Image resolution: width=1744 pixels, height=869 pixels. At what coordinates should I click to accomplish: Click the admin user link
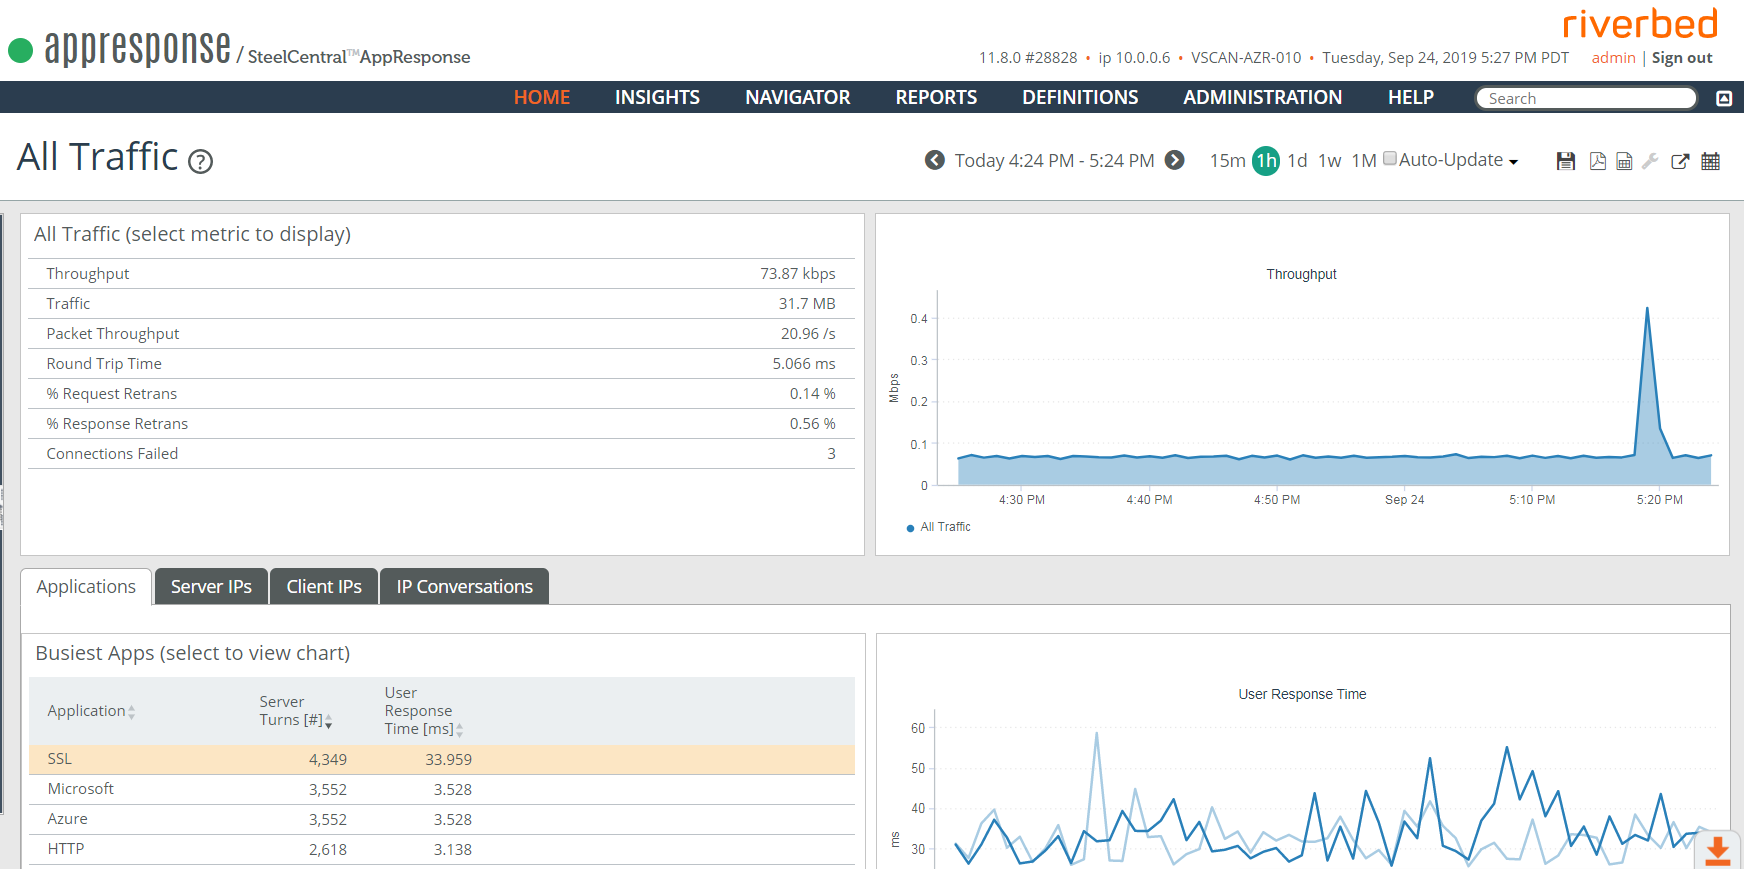(1614, 58)
